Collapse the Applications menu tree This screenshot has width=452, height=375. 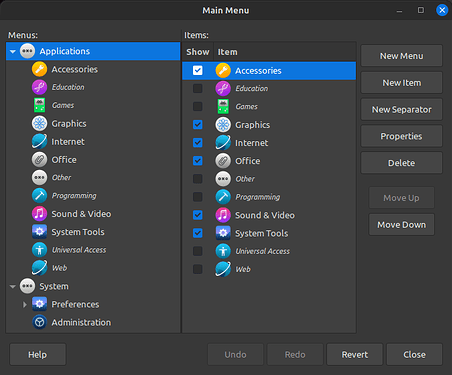[13, 51]
